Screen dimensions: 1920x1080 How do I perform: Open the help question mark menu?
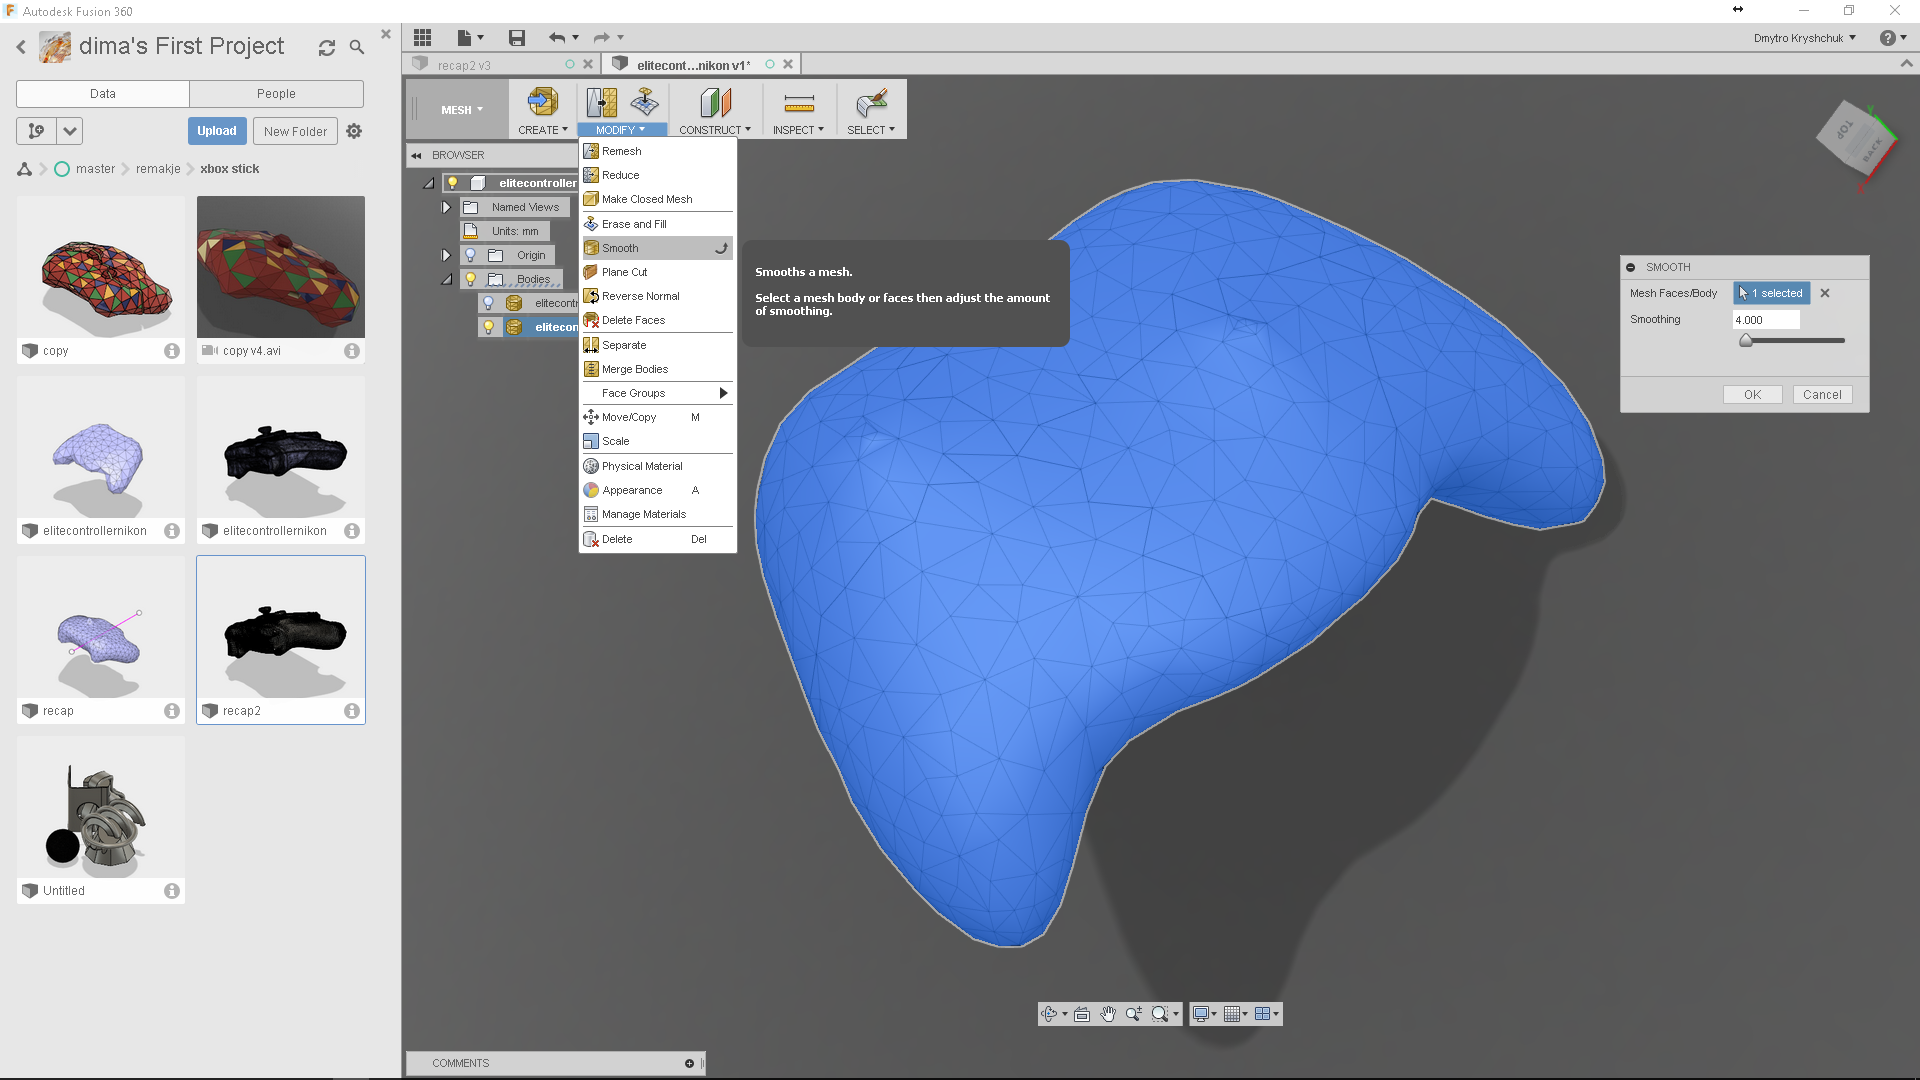pos(1888,38)
